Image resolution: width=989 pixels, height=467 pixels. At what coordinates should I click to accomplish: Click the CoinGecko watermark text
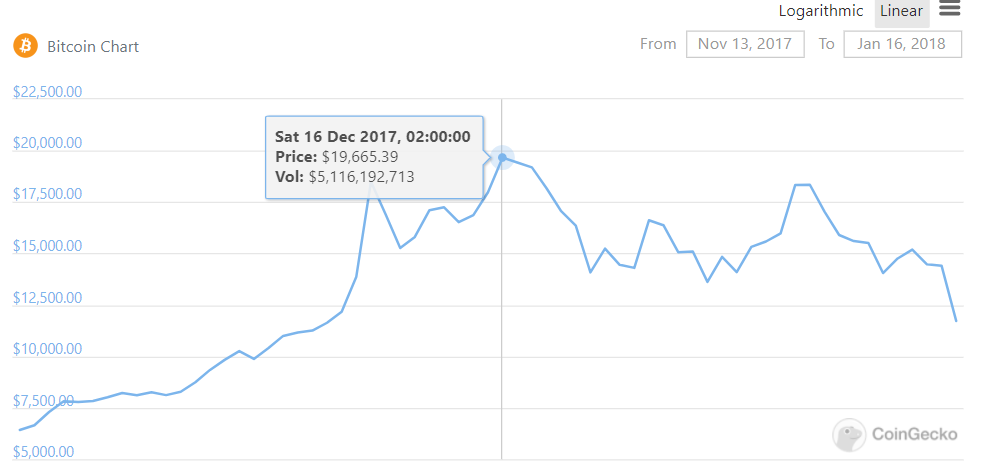[x=915, y=434]
